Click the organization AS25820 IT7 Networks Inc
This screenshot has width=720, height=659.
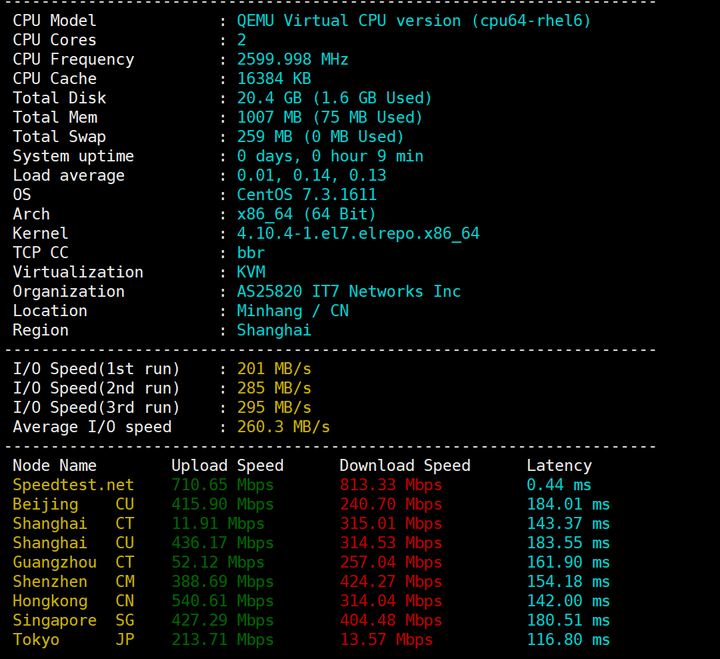tap(349, 291)
